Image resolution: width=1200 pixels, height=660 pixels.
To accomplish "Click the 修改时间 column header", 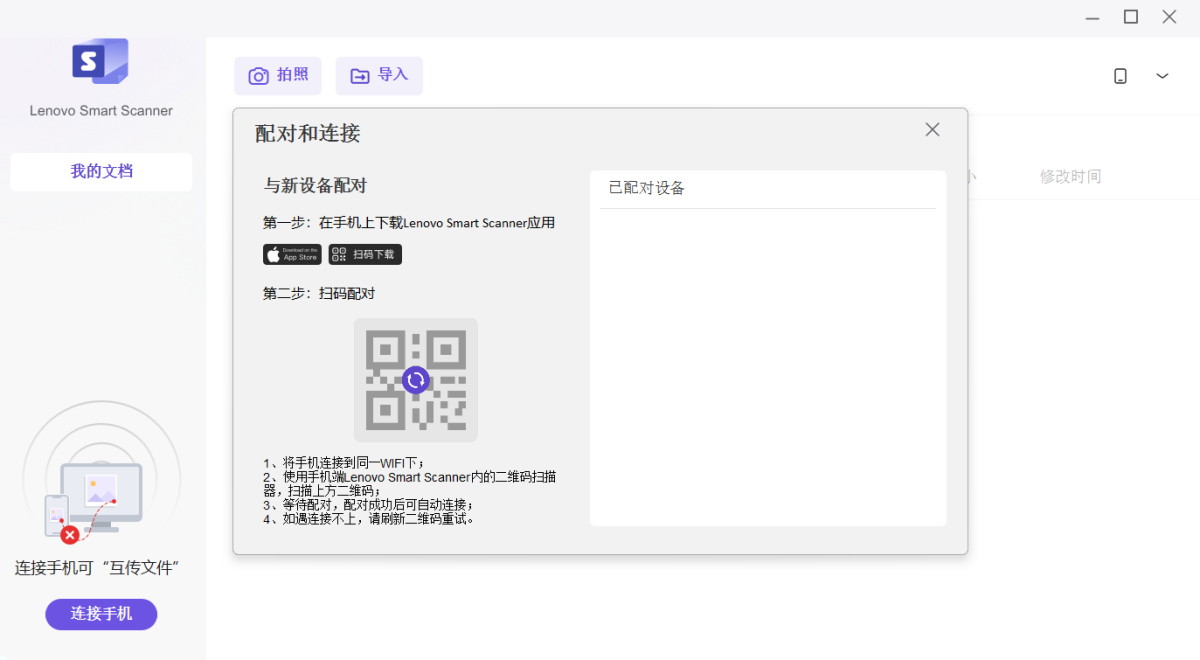I will tap(1070, 177).
